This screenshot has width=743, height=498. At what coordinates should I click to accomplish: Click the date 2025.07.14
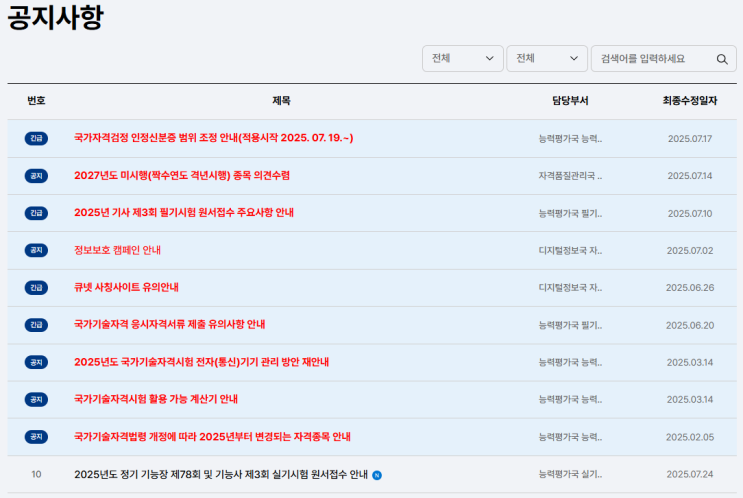690,176
